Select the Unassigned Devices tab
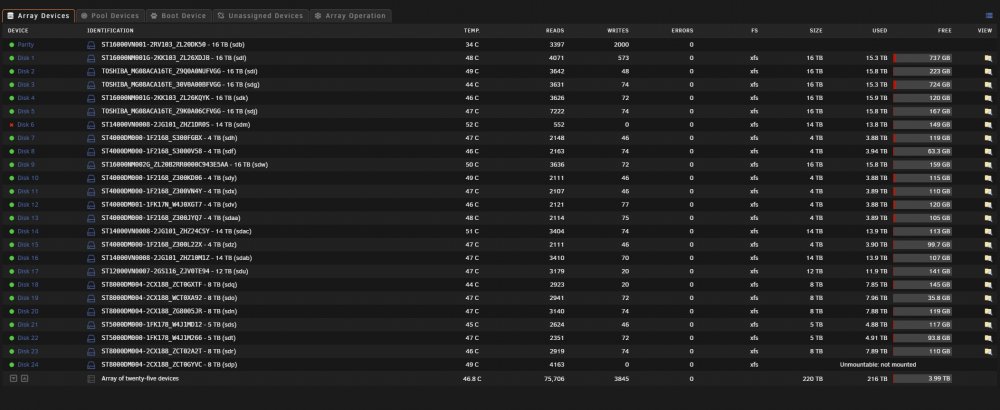This screenshot has height=410, width=1000. pos(260,16)
